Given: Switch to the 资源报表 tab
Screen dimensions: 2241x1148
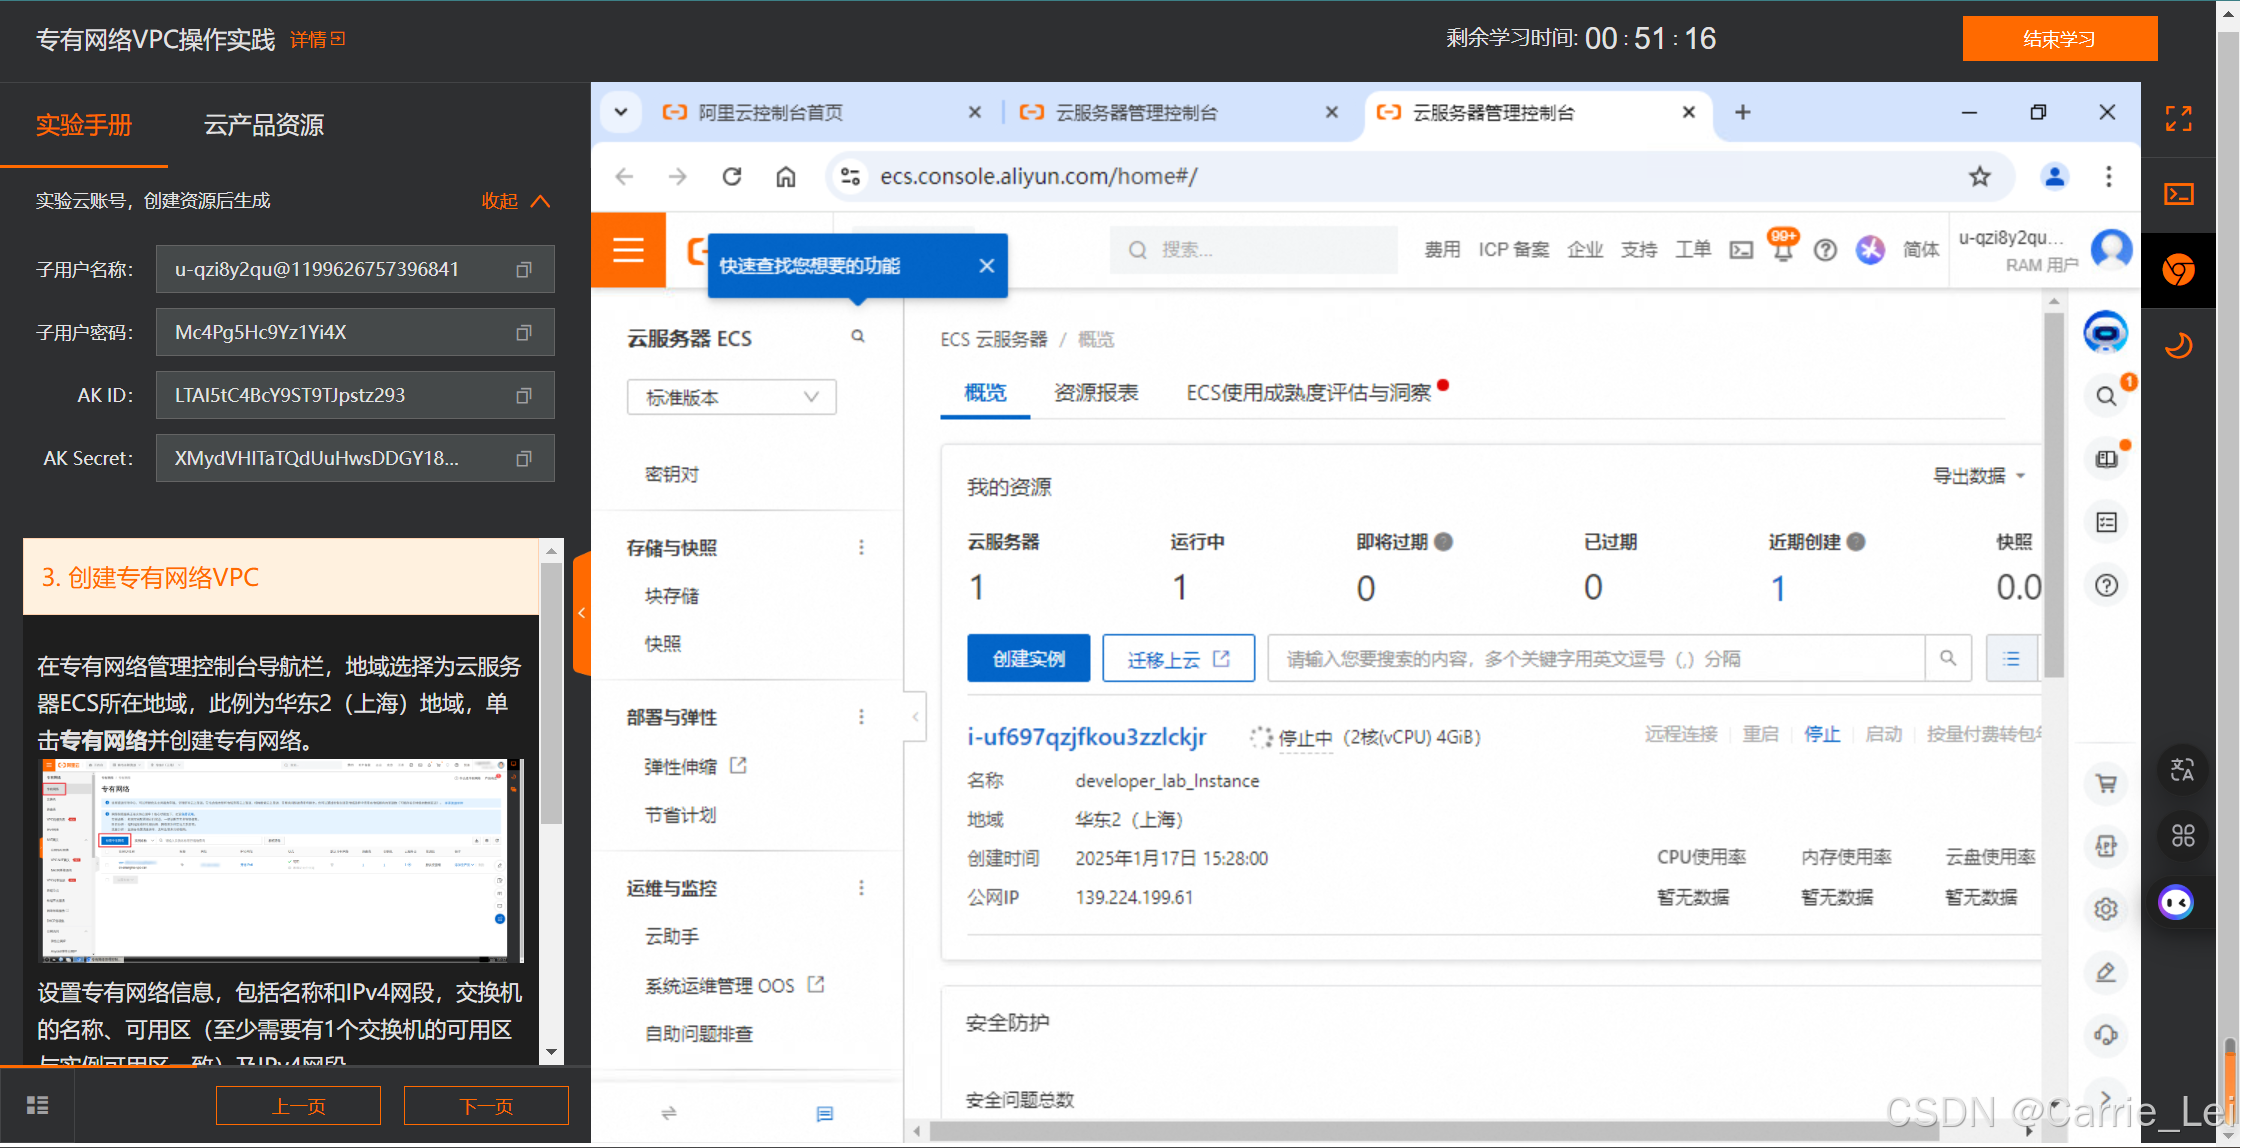Looking at the screenshot, I should coord(1096,393).
